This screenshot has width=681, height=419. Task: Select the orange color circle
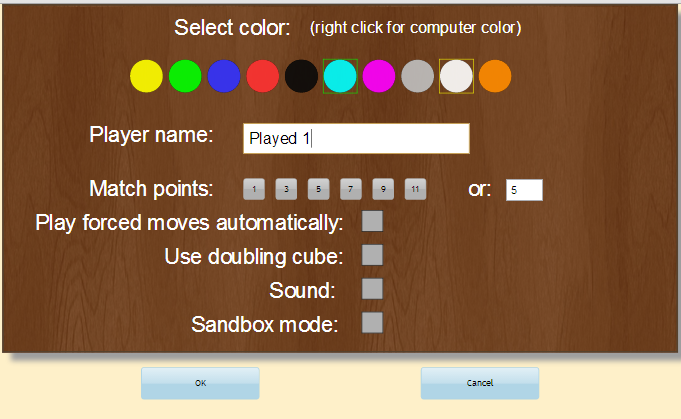click(495, 77)
